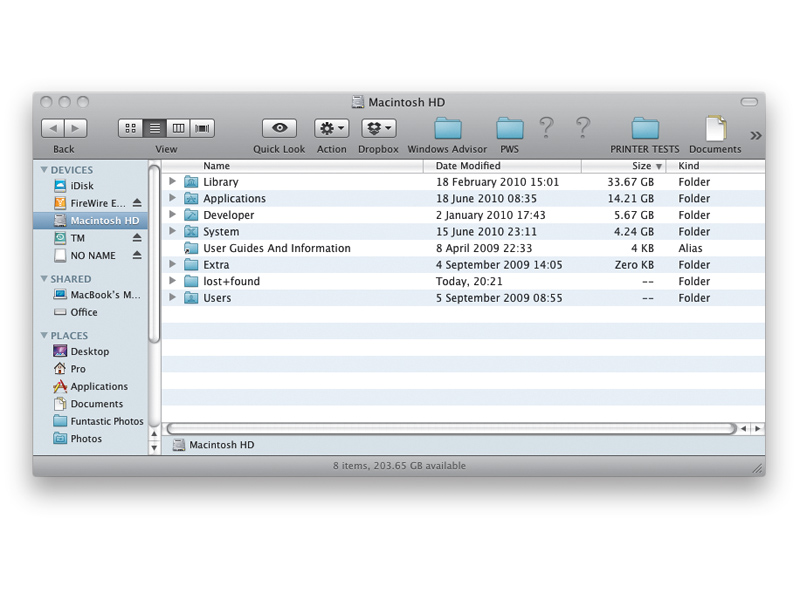Click the horizontal scroll right arrow
This screenshot has width=800, height=600.
pyautogui.click(x=758, y=429)
